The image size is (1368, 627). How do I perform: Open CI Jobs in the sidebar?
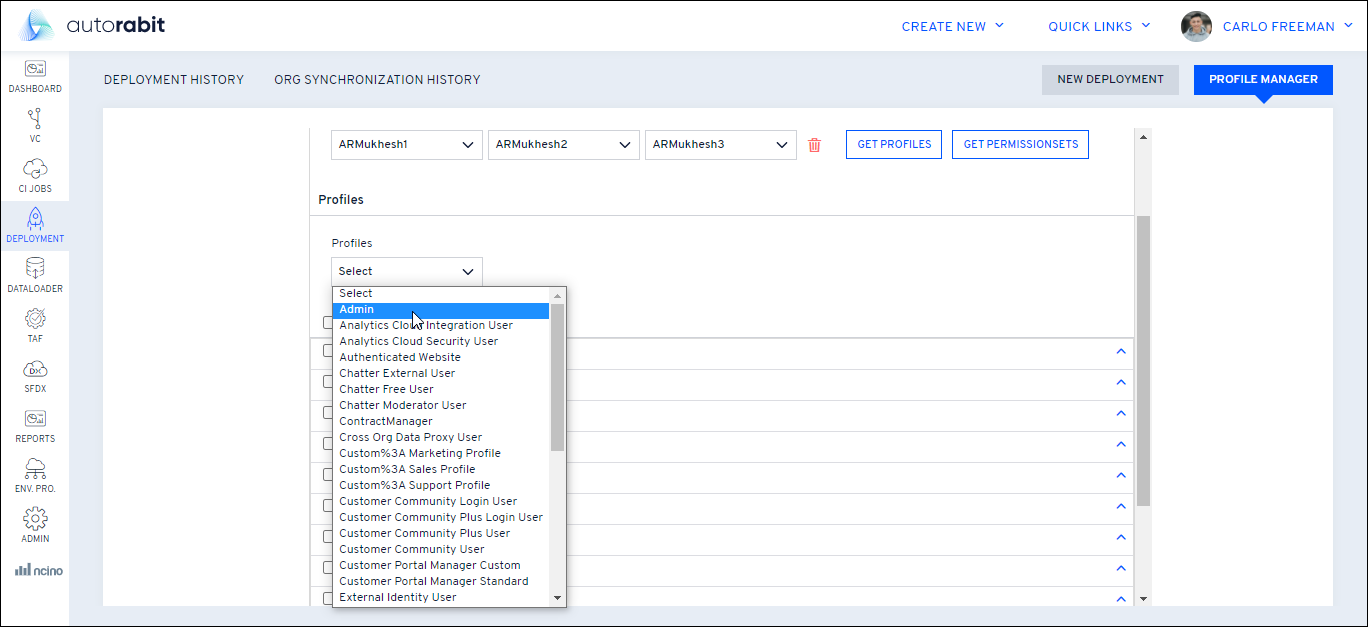point(35,176)
